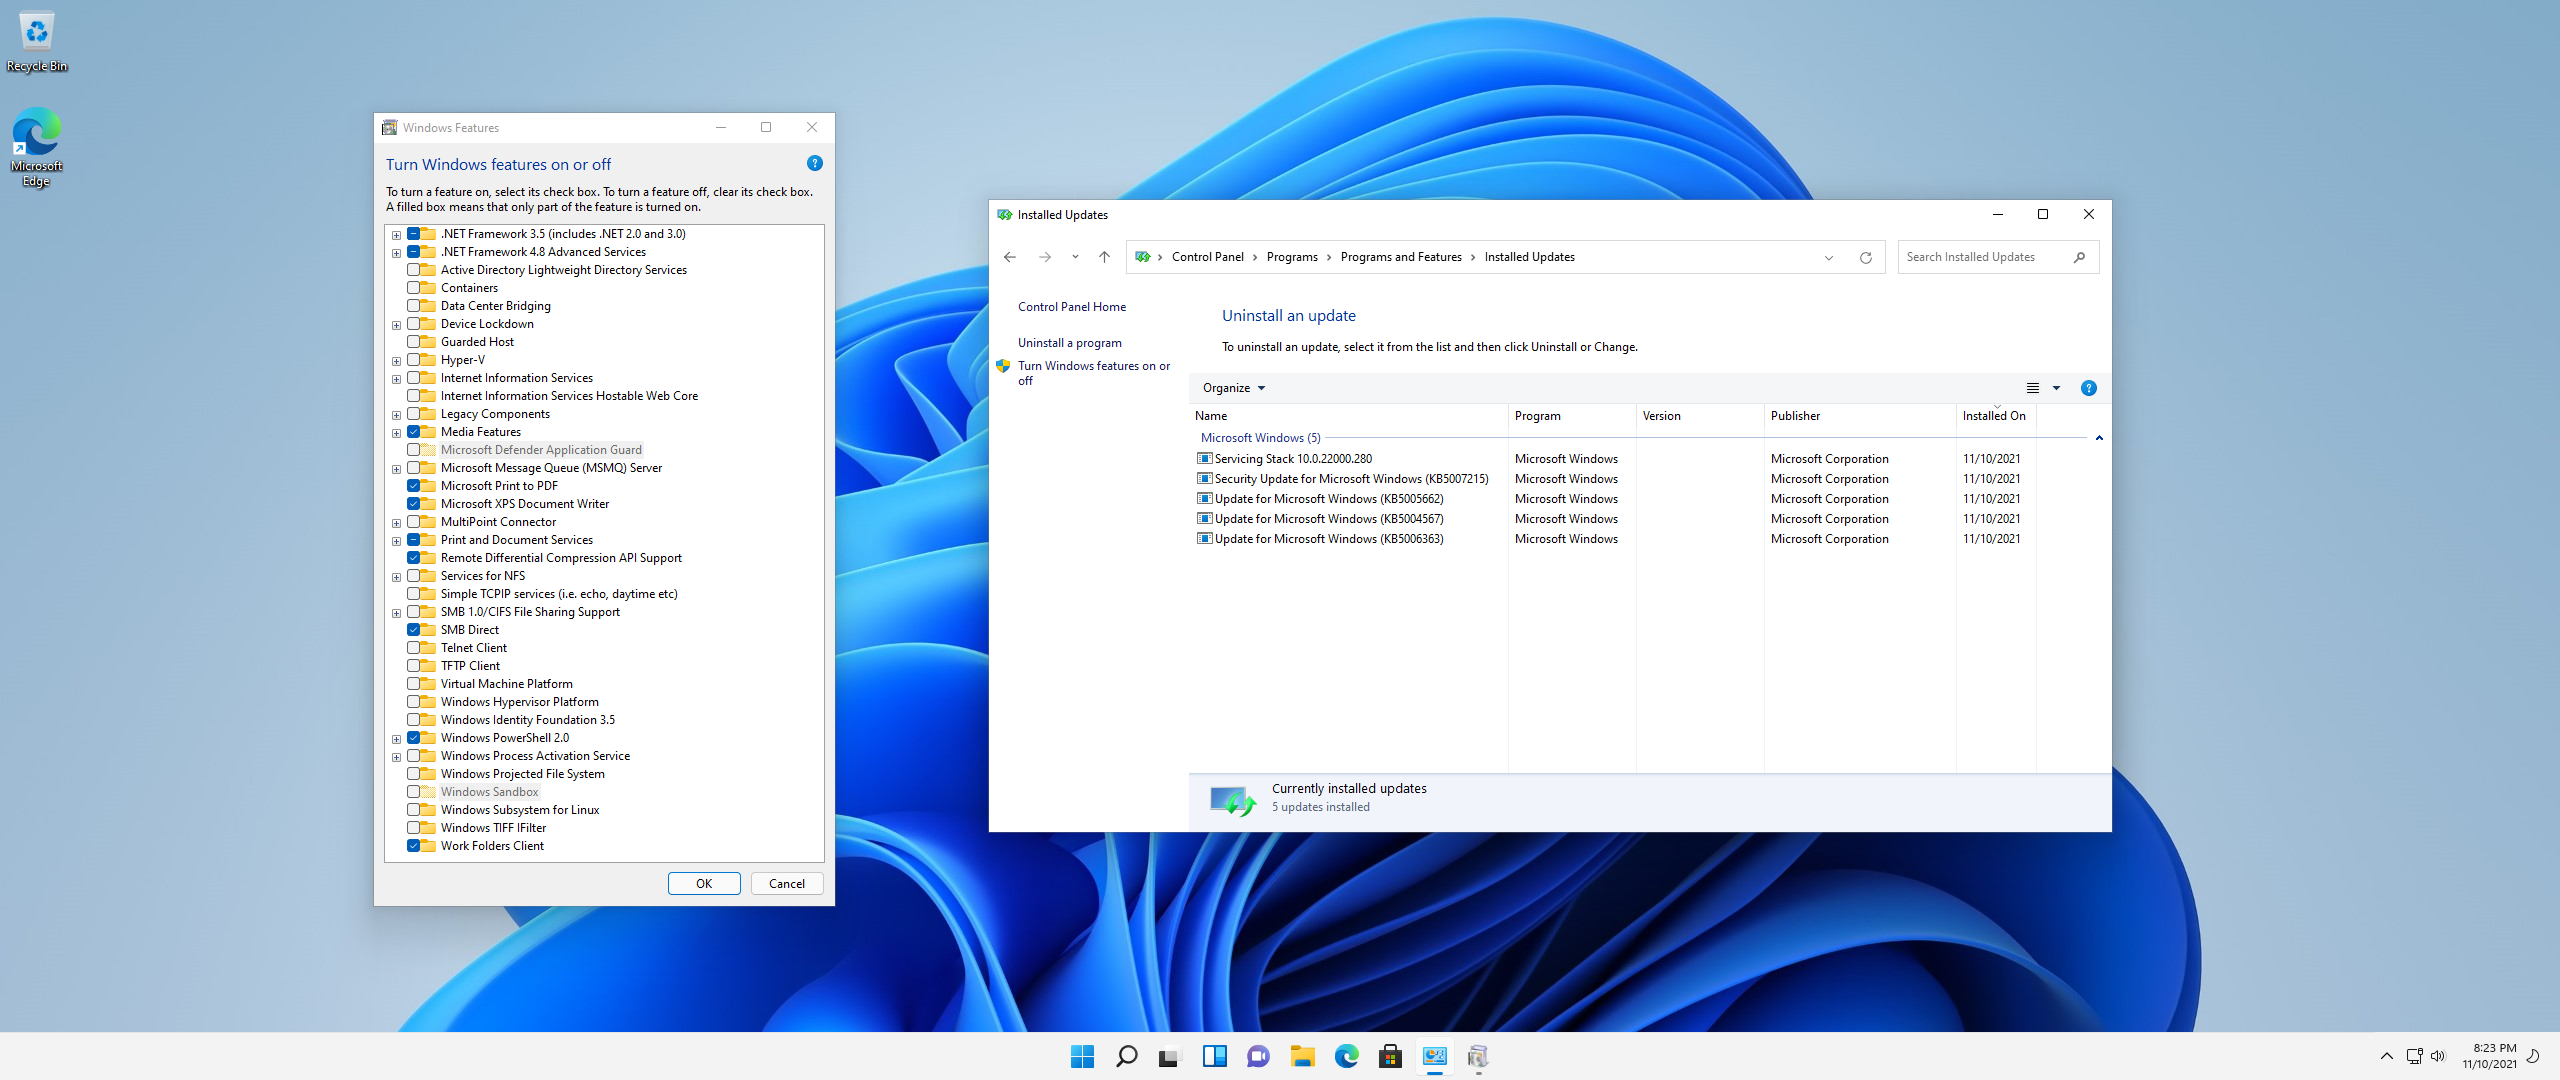Click the search magnifier in Installed Updates
Screen dimensions: 2560x1080
coord(2079,257)
